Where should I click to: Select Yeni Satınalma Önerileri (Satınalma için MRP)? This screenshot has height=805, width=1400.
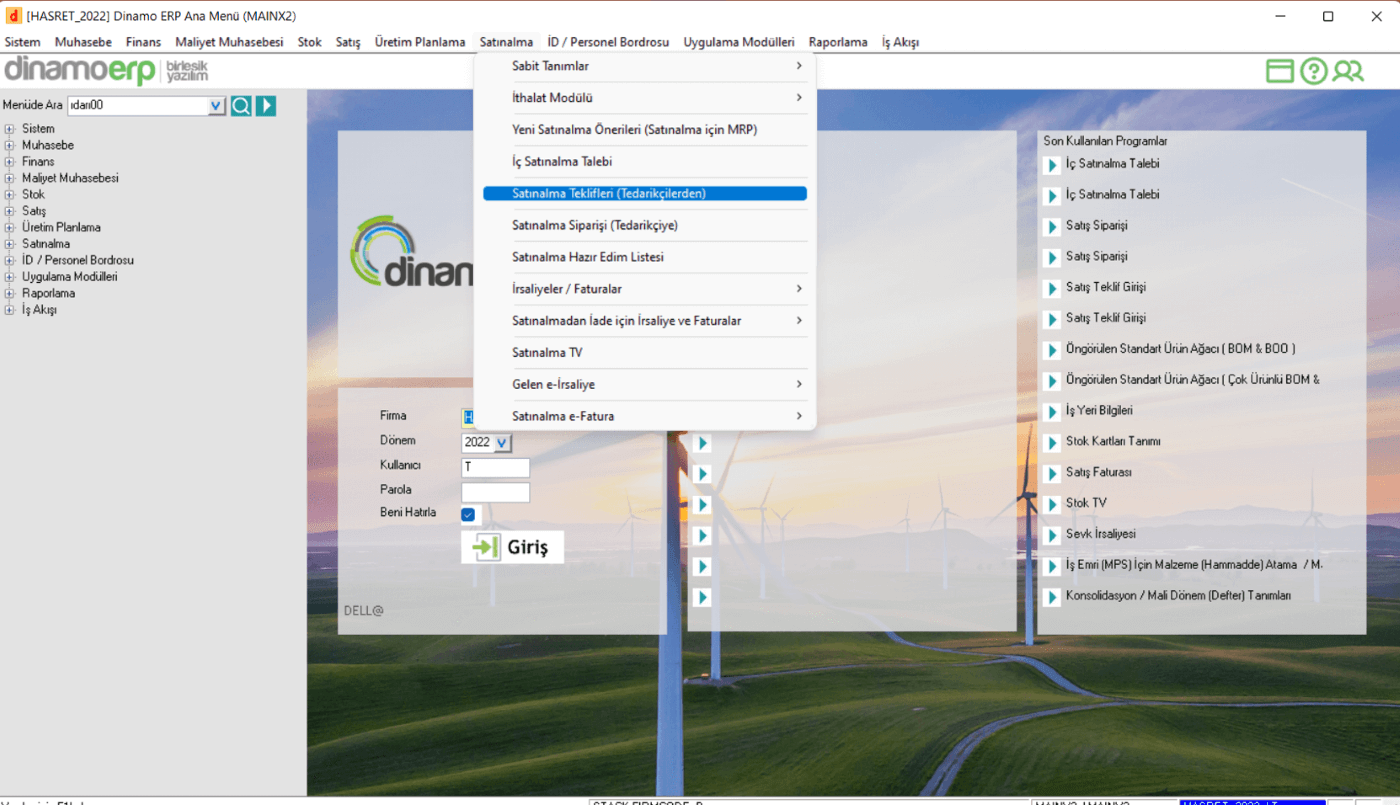pos(645,130)
